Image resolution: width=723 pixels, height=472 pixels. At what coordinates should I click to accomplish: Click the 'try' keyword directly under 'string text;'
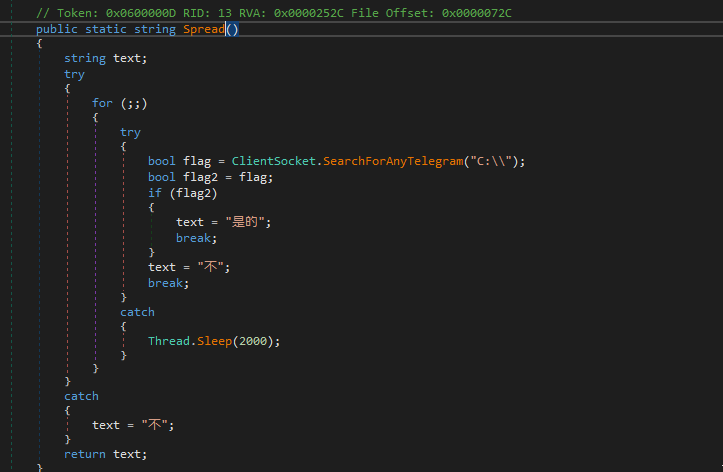click(x=74, y=74)
